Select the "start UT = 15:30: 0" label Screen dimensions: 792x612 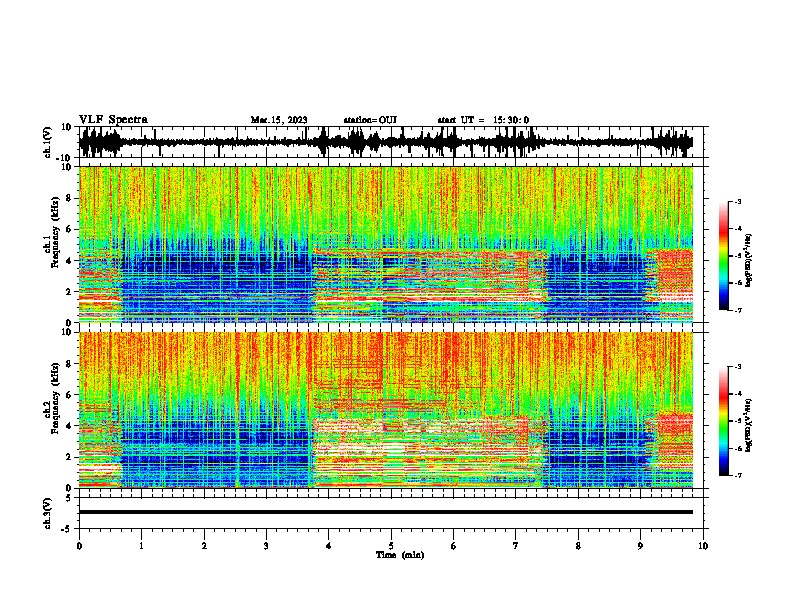point(483,120)
